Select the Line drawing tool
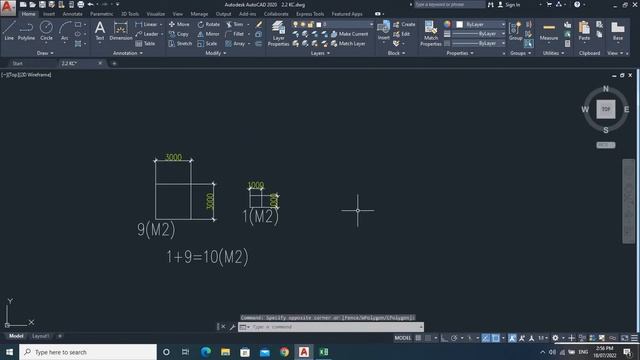Image resolution: width=640 pixels, height=360 pixels. pyautogui.click(x=9, y=31)
